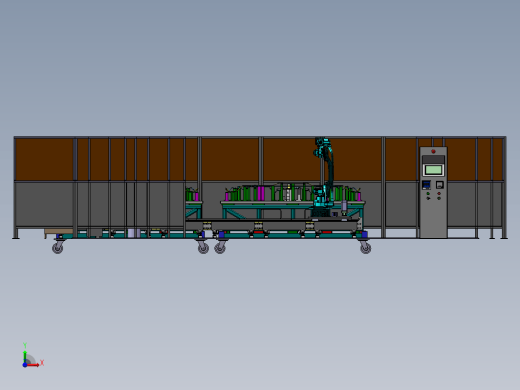
Task: Select the rightmost caster wheel under the cart
Action: click(x=366, y=248)
